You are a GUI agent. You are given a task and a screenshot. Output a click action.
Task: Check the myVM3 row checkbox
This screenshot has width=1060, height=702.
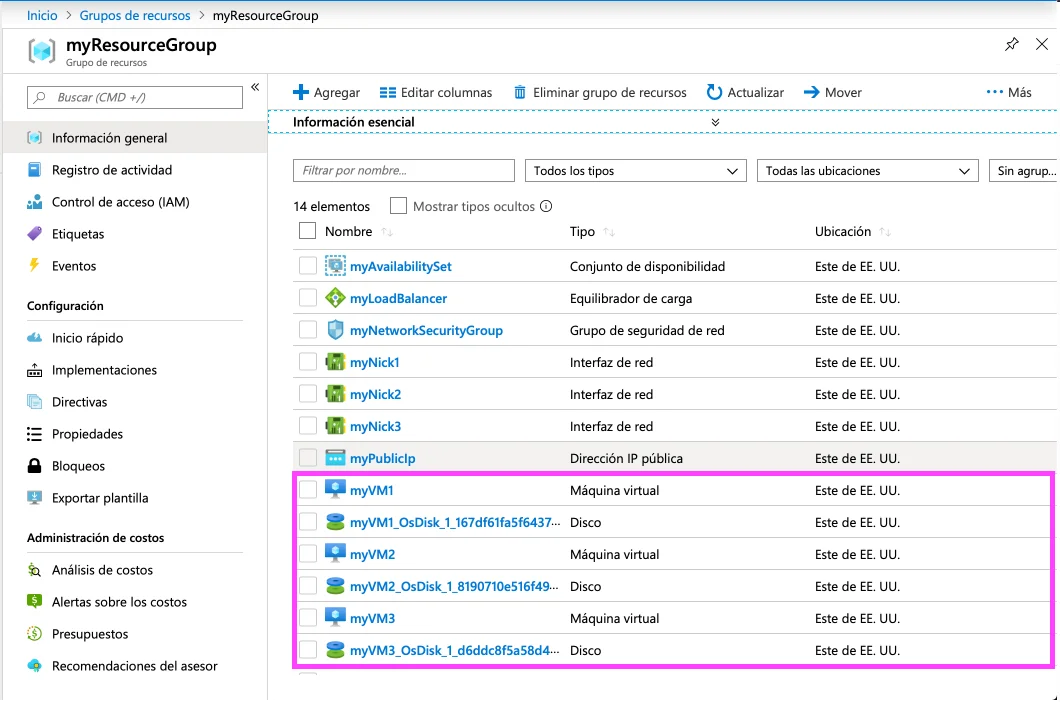pyautogui.click(x=308, y=617)
